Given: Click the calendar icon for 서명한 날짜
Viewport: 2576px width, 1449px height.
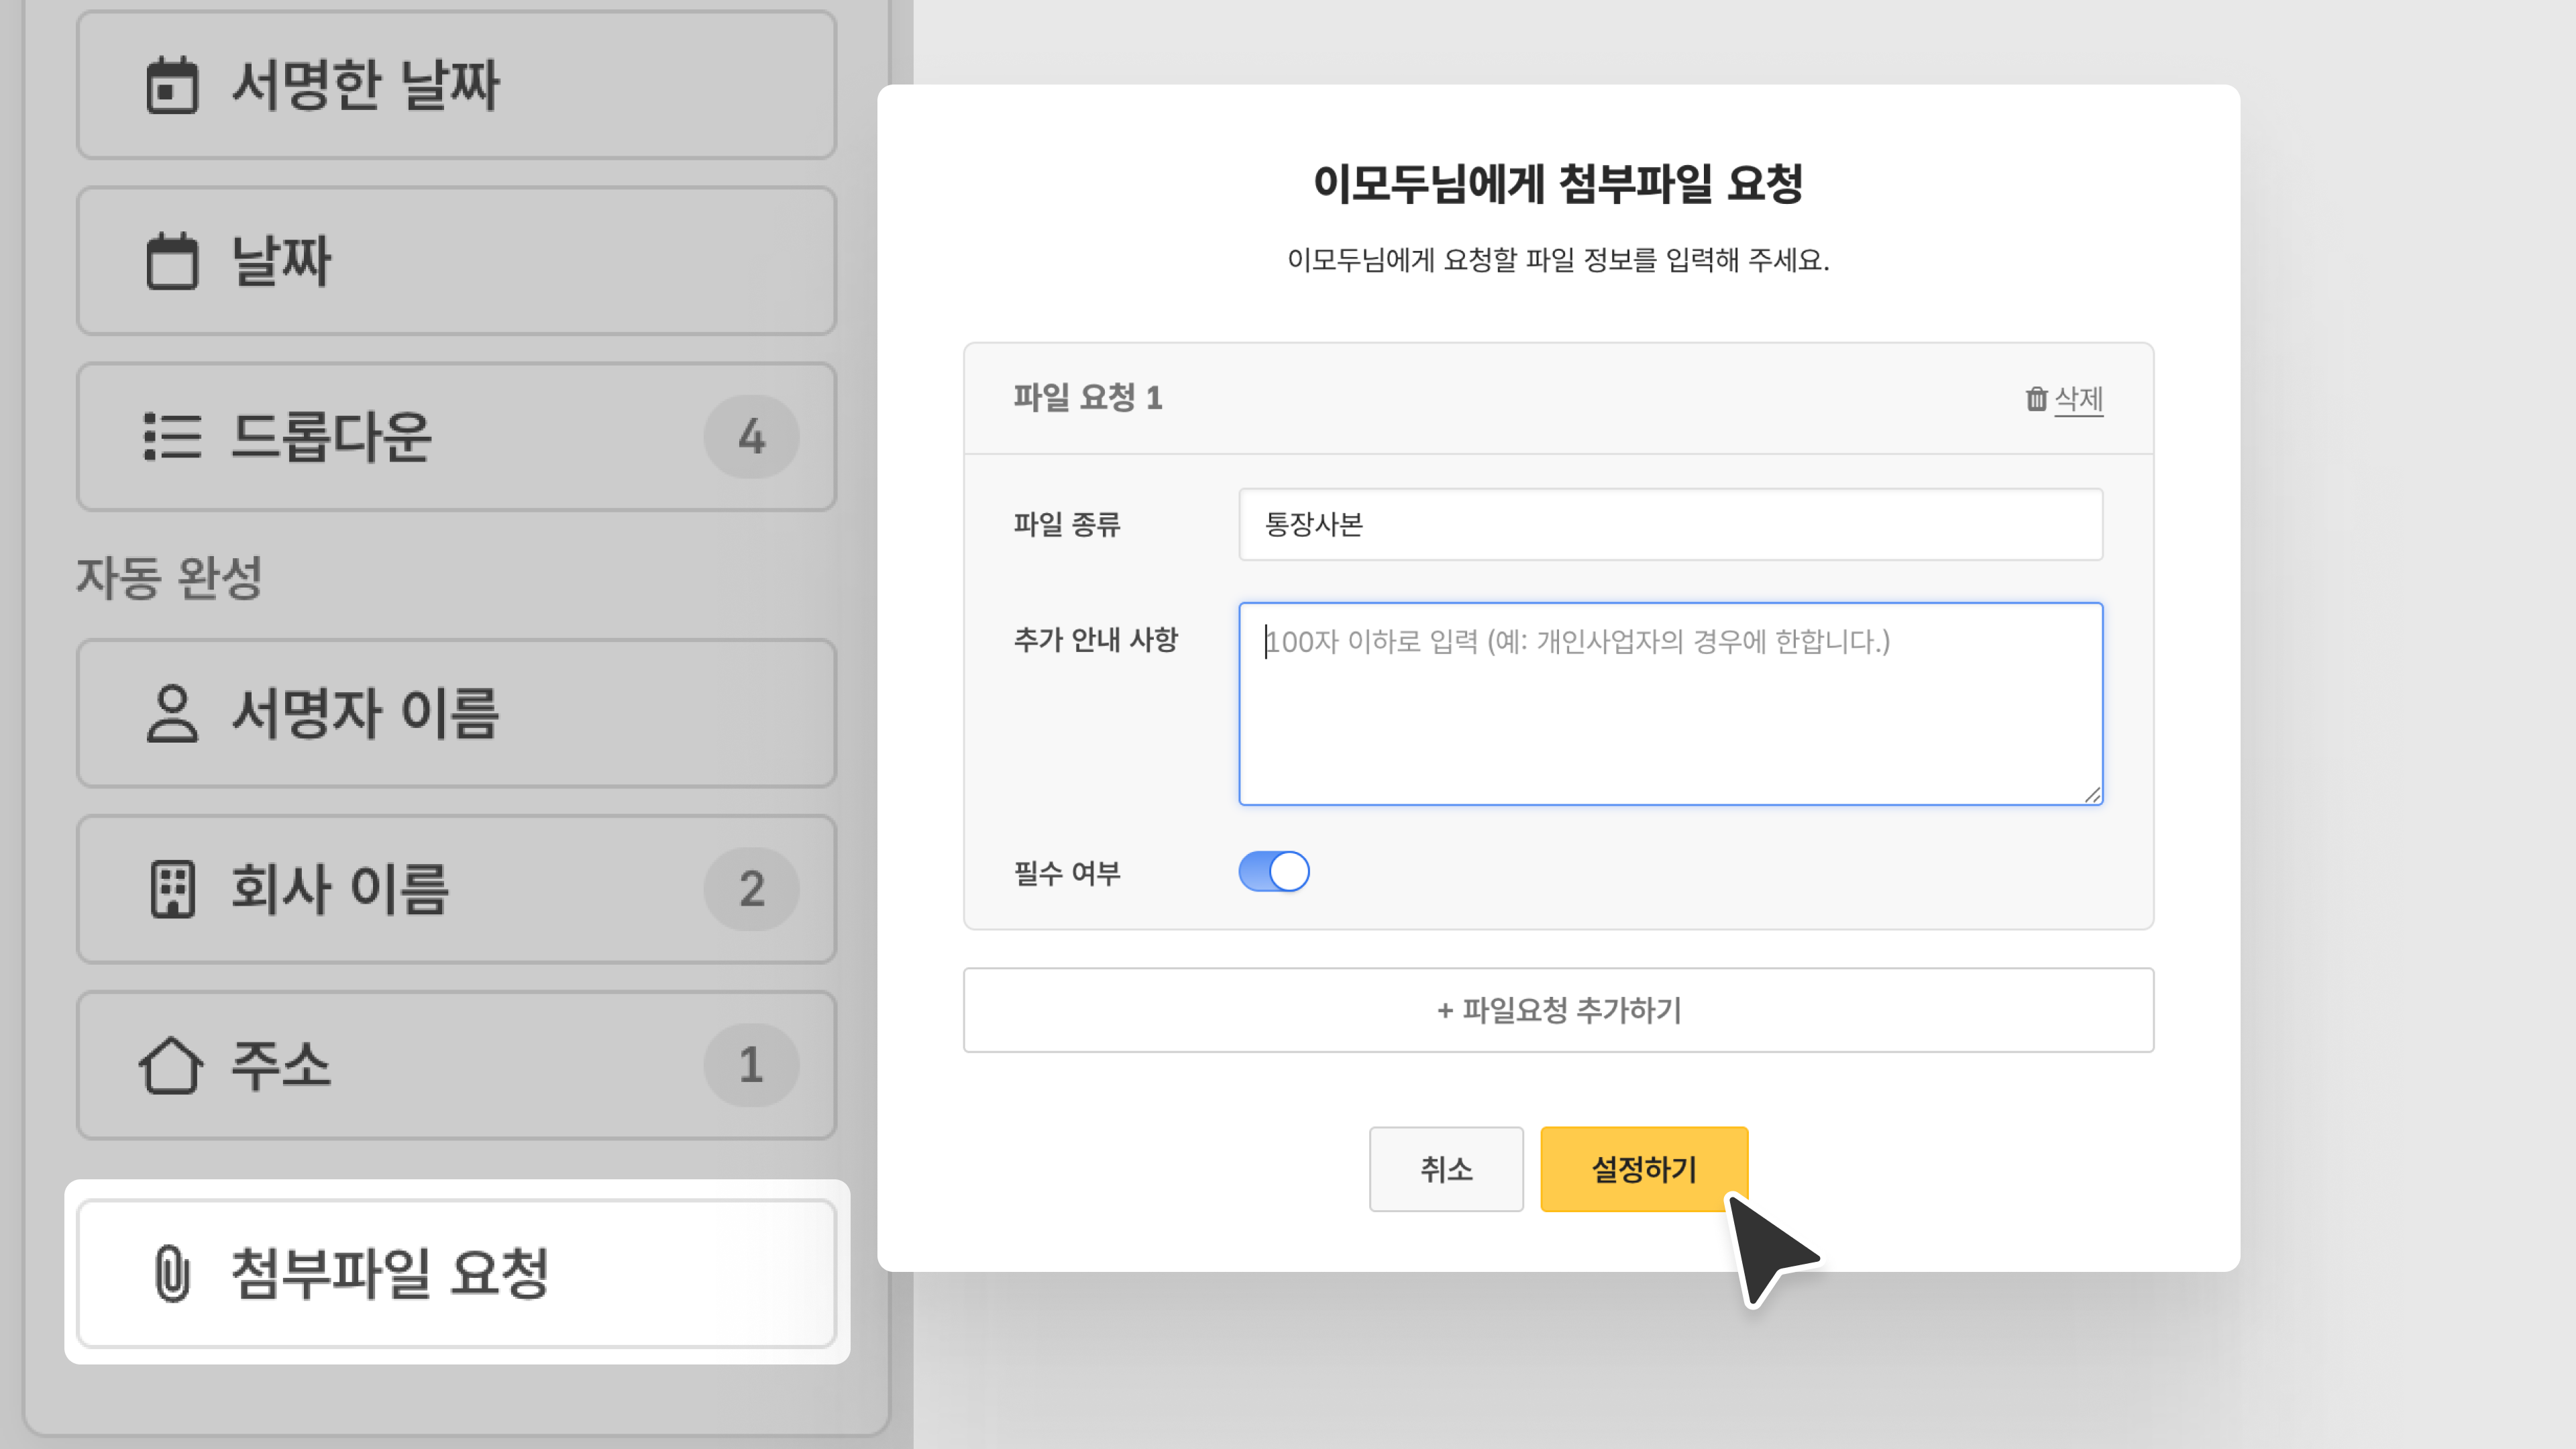Looking at the screenshot, I should [172, 85].
